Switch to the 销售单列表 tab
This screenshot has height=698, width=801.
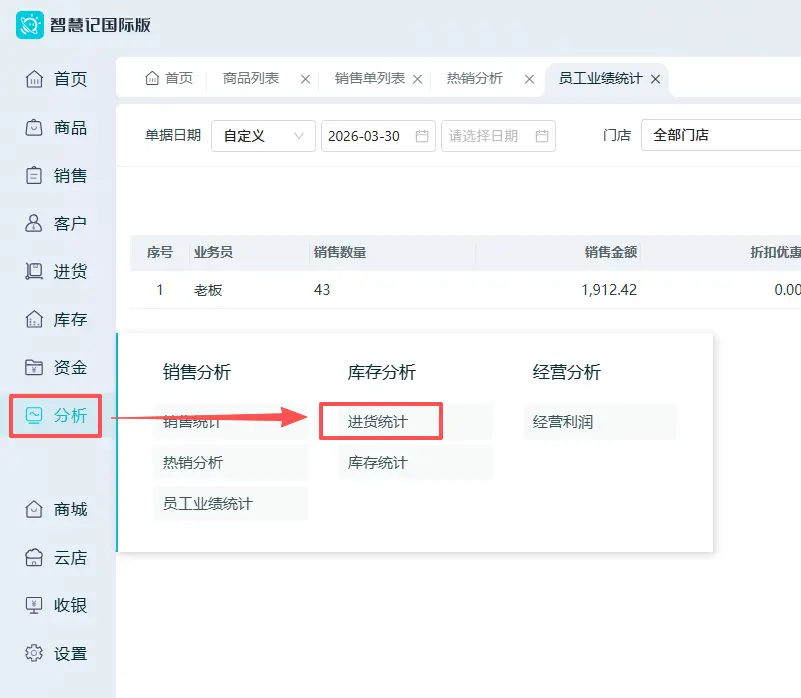(x=370, y=78)
